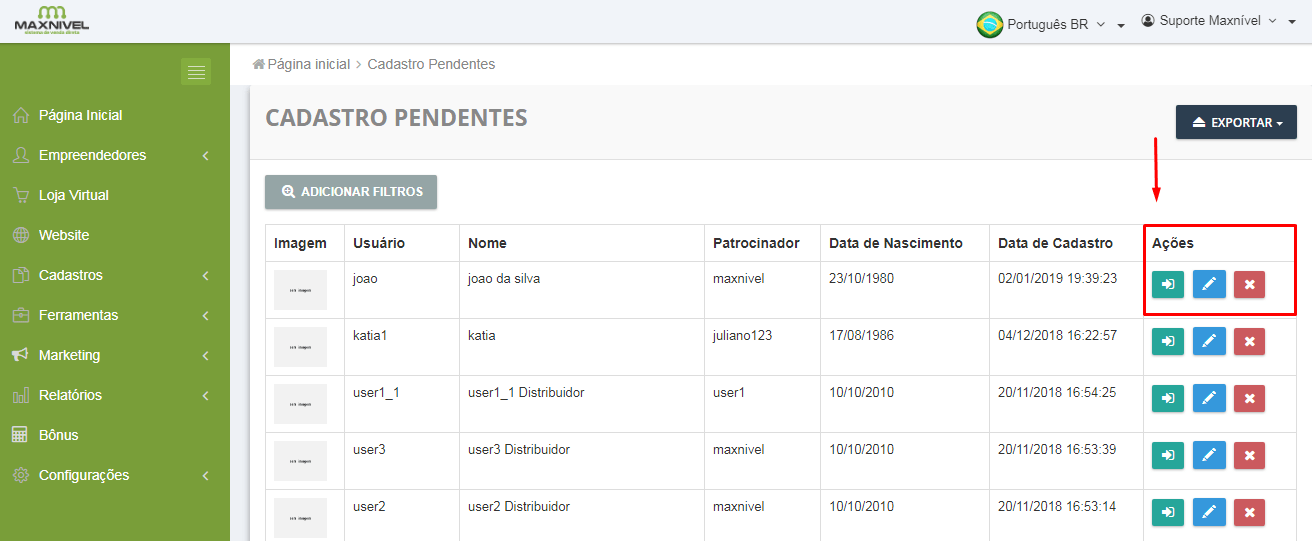
Task: Expand the Empreendedores sidebar menu
Action: [93, 155]
